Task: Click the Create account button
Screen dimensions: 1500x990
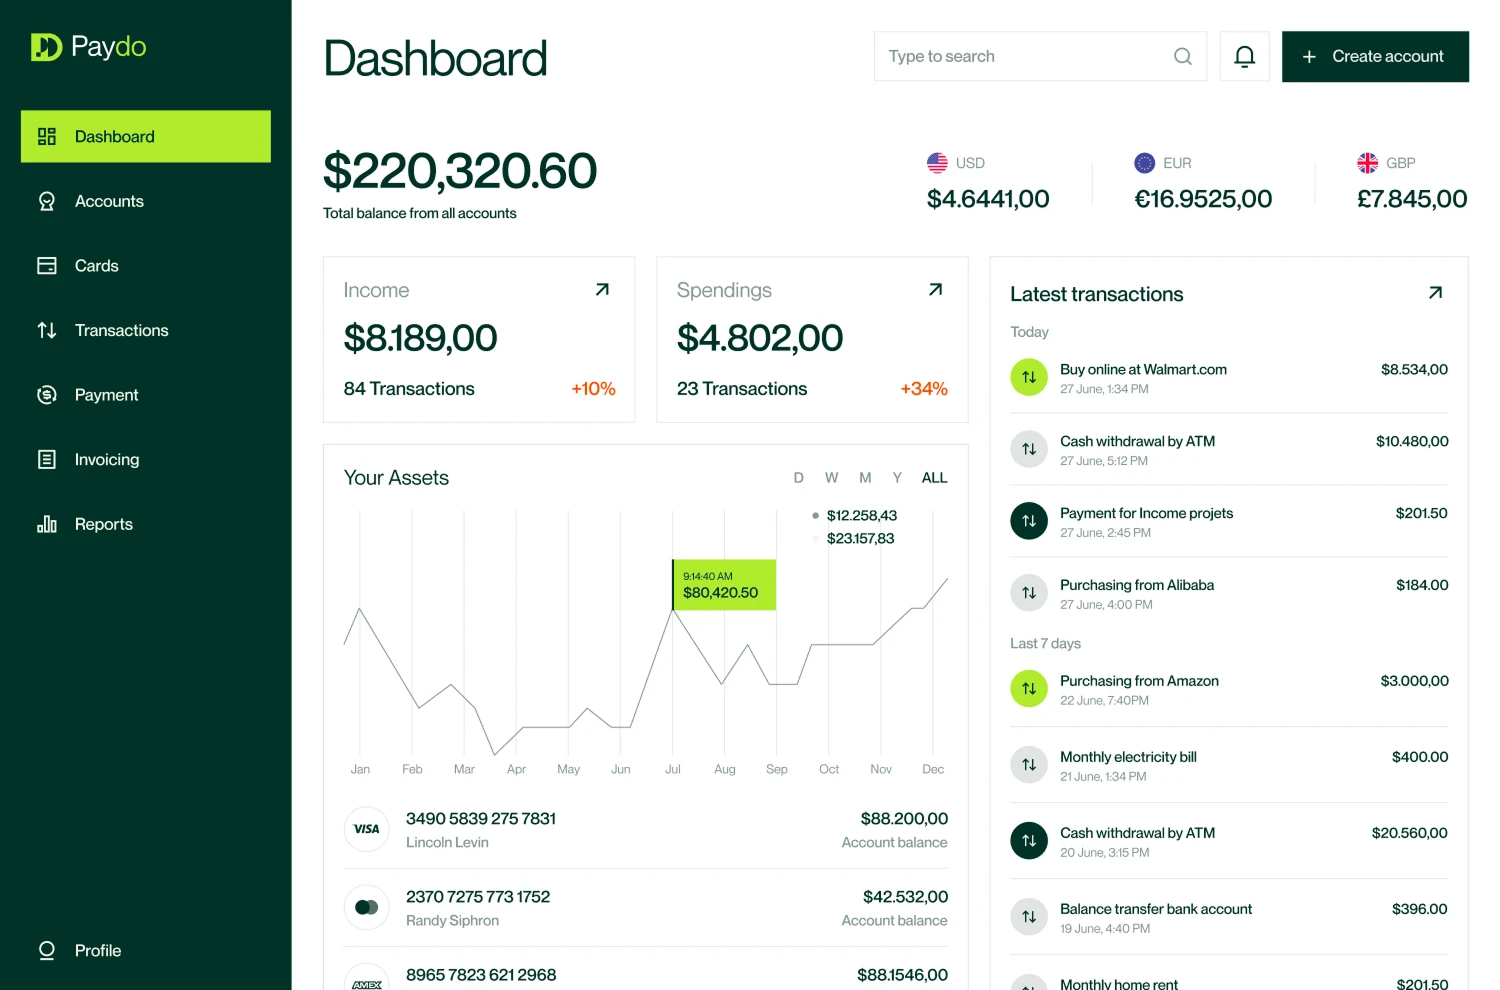Action: (x=1374, y=57)
